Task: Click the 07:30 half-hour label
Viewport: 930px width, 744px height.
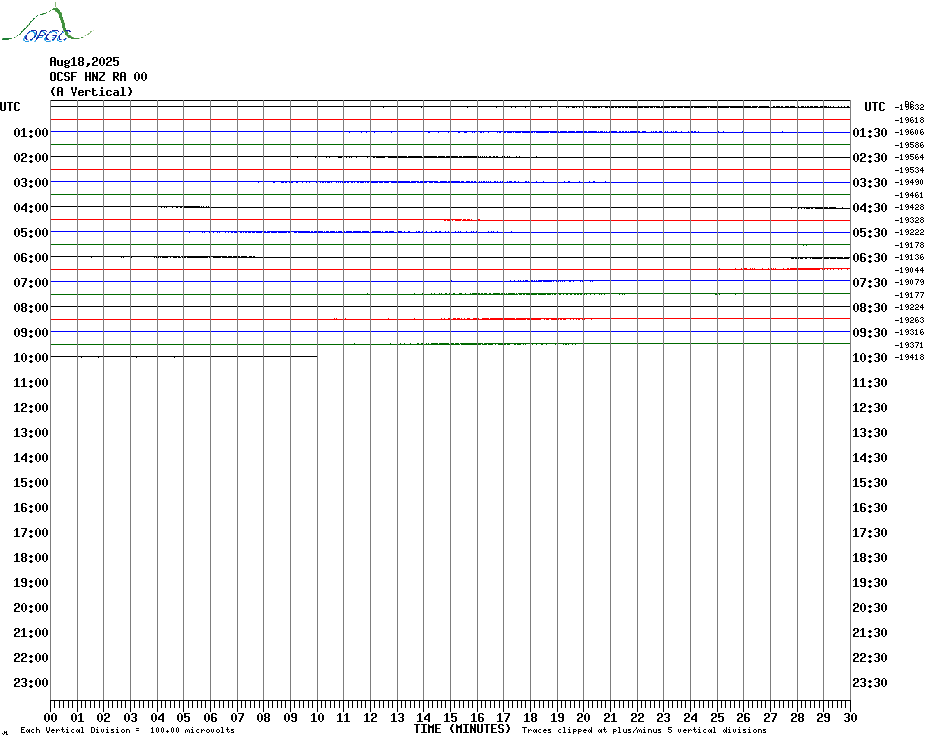Action: (x=870, y=283)
